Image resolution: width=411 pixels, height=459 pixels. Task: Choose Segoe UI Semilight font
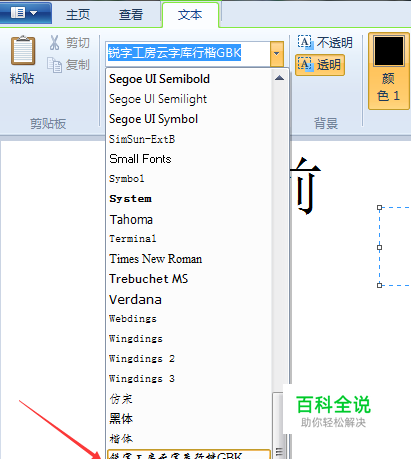[189, 99]
